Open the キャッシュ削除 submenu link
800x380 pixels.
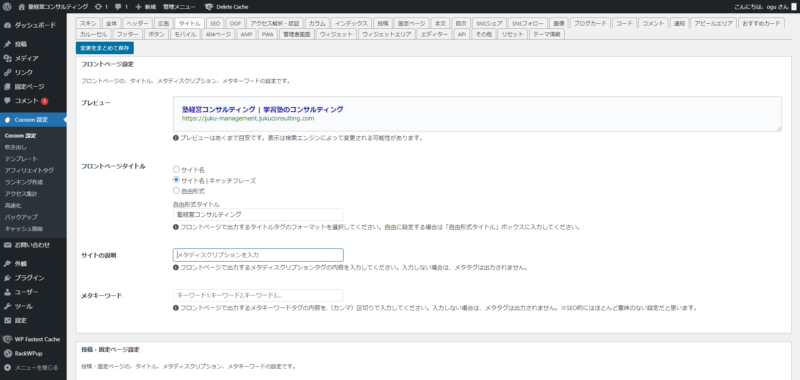pyautogui.click(x=23, y=229)
